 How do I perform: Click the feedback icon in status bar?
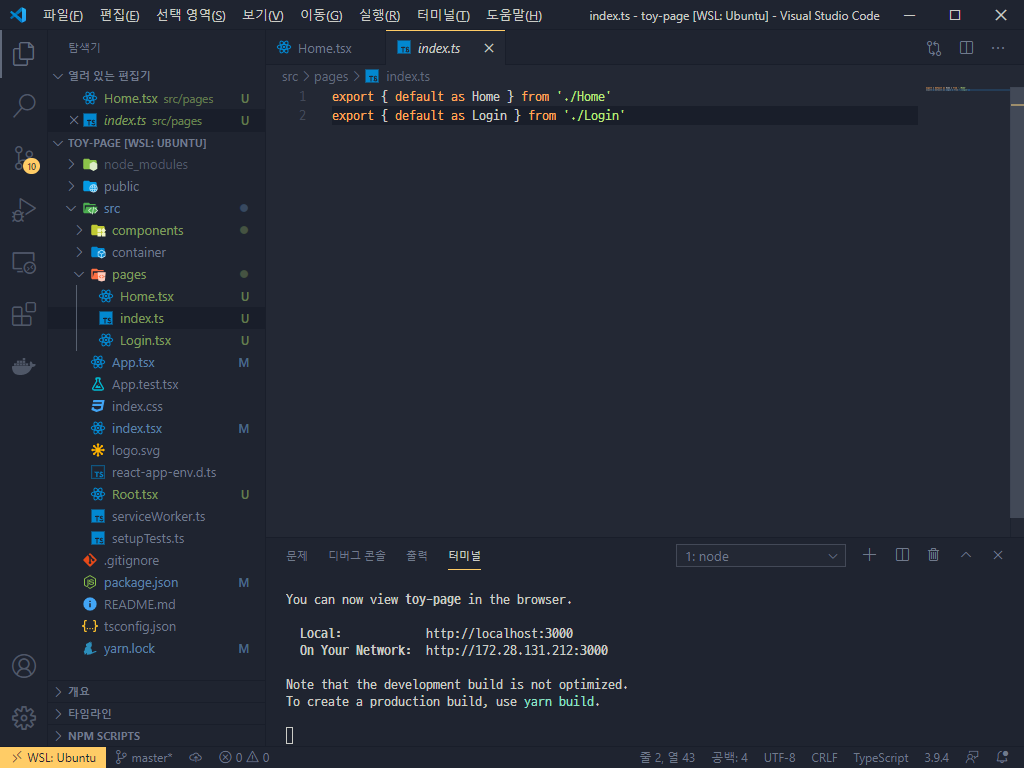coord(972,758)
